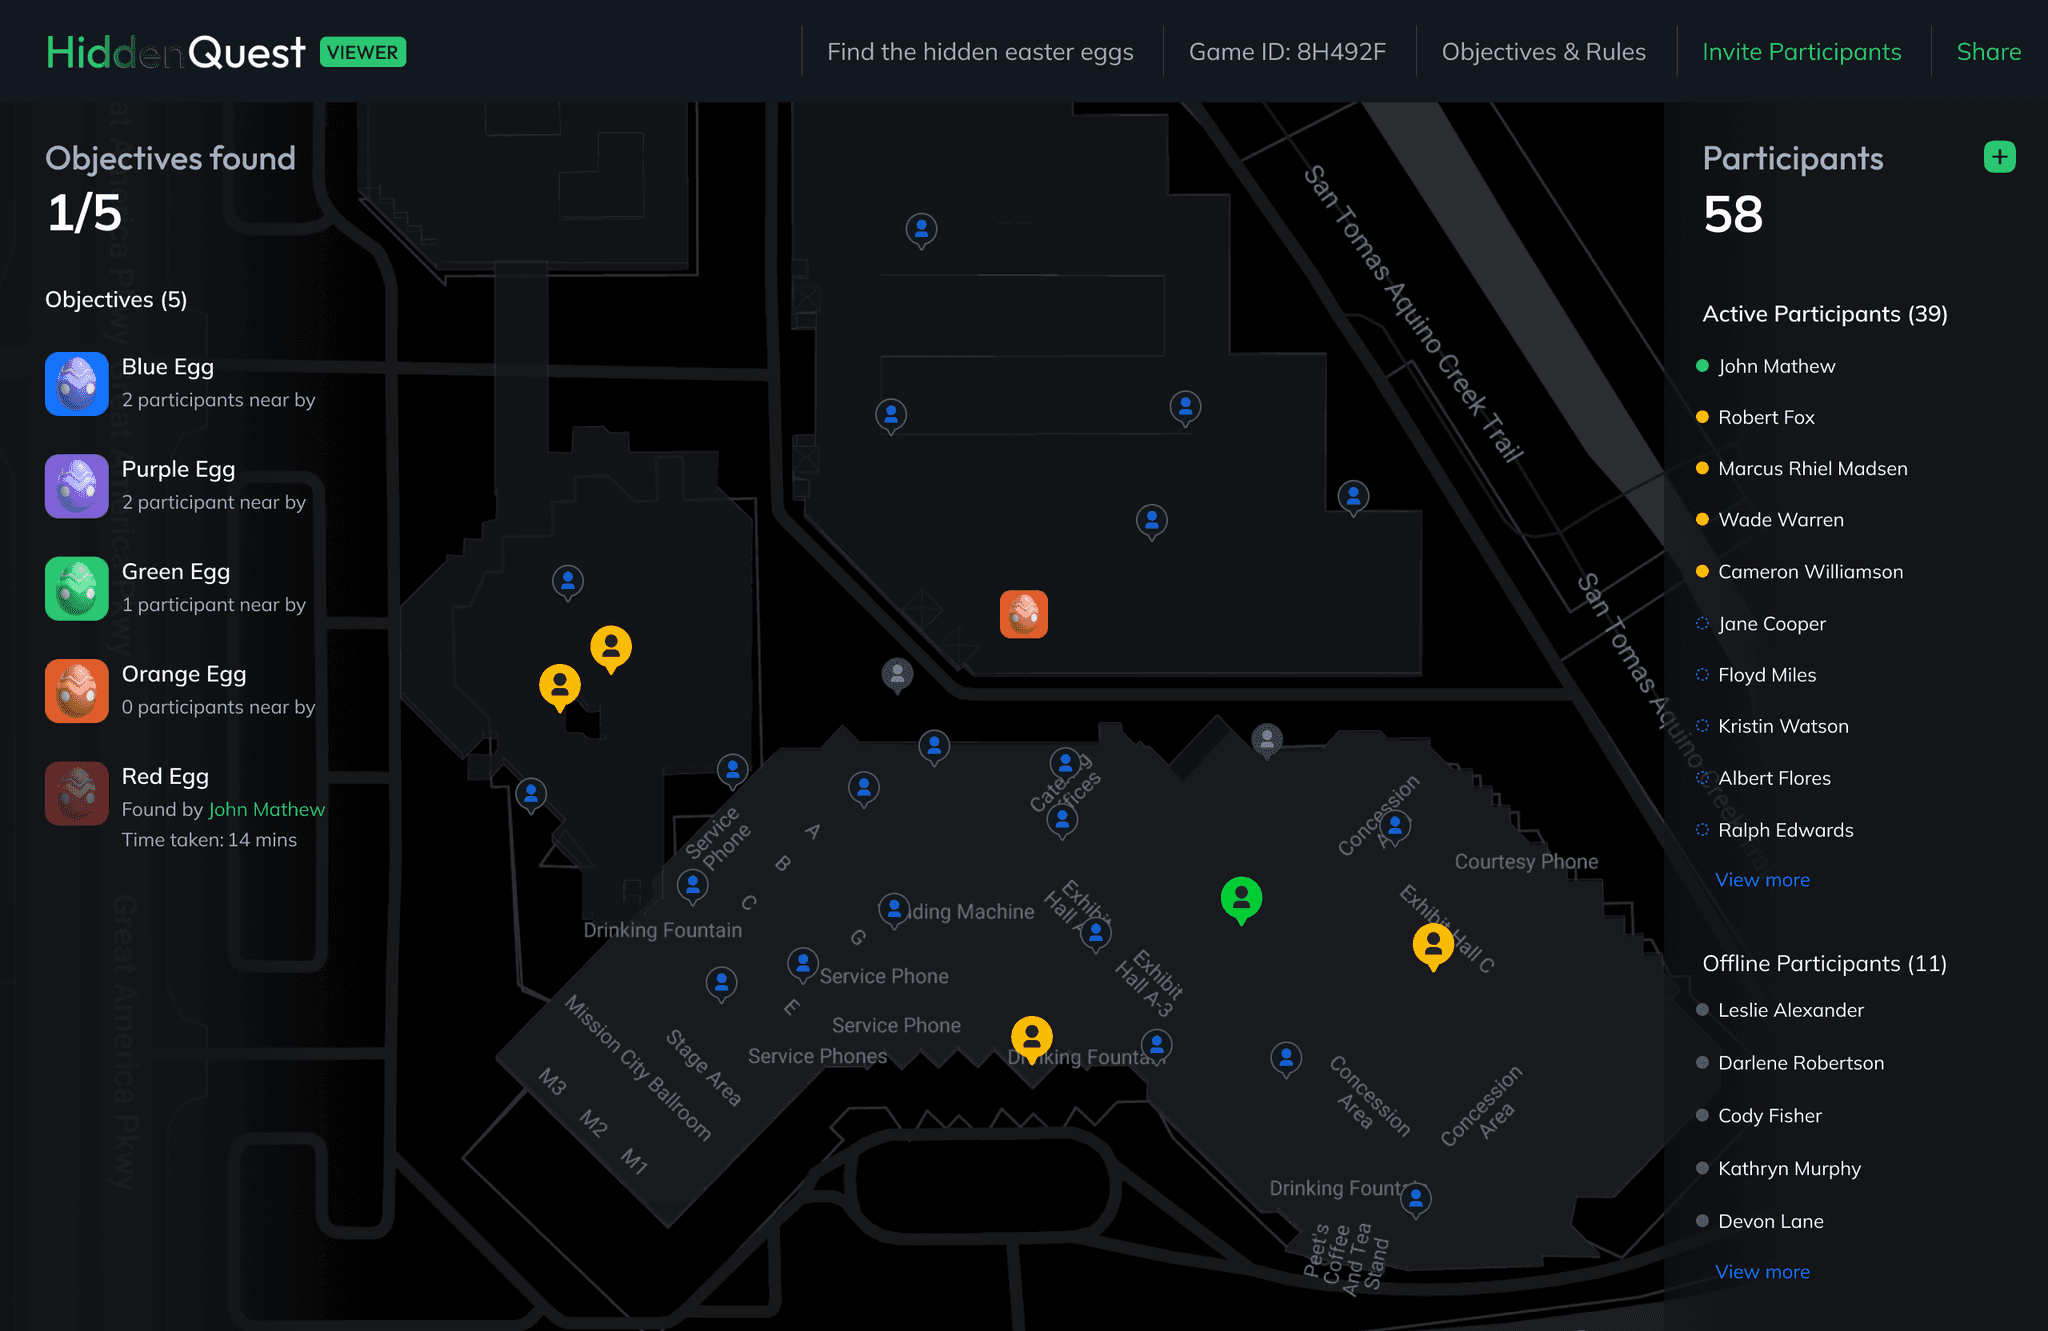This screenshot has width=2048, height=1331.
Task: Select Robert Fox in active participants
Action: coord(1766,417)
